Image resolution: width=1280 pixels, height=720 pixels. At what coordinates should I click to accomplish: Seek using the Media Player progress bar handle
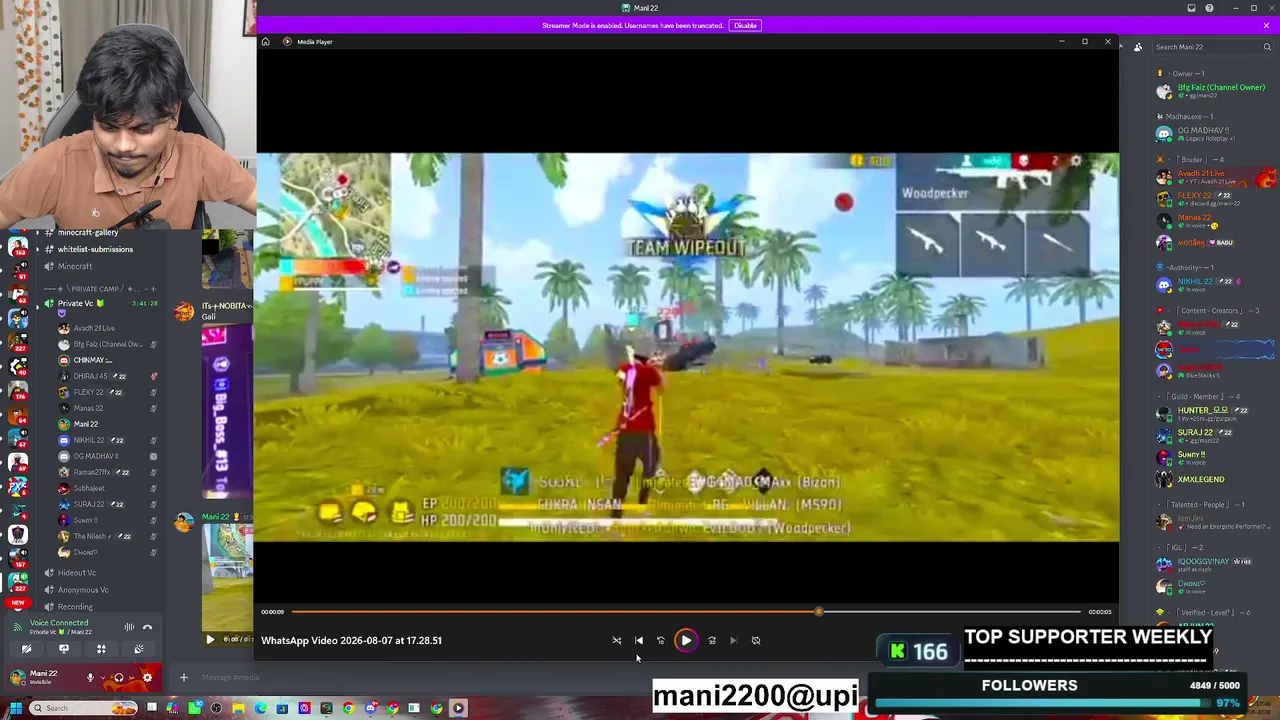tap(819, 611)
